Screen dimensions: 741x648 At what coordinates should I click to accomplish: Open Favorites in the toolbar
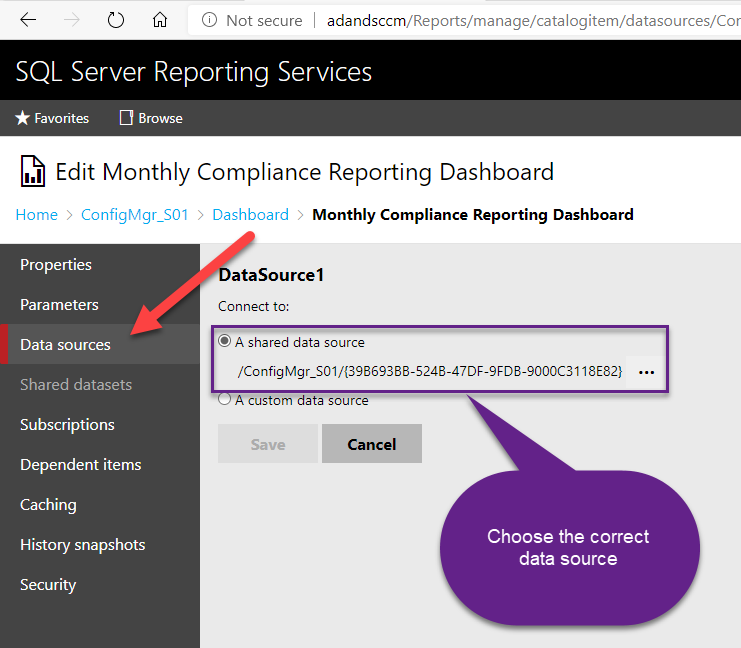(52, 118)
